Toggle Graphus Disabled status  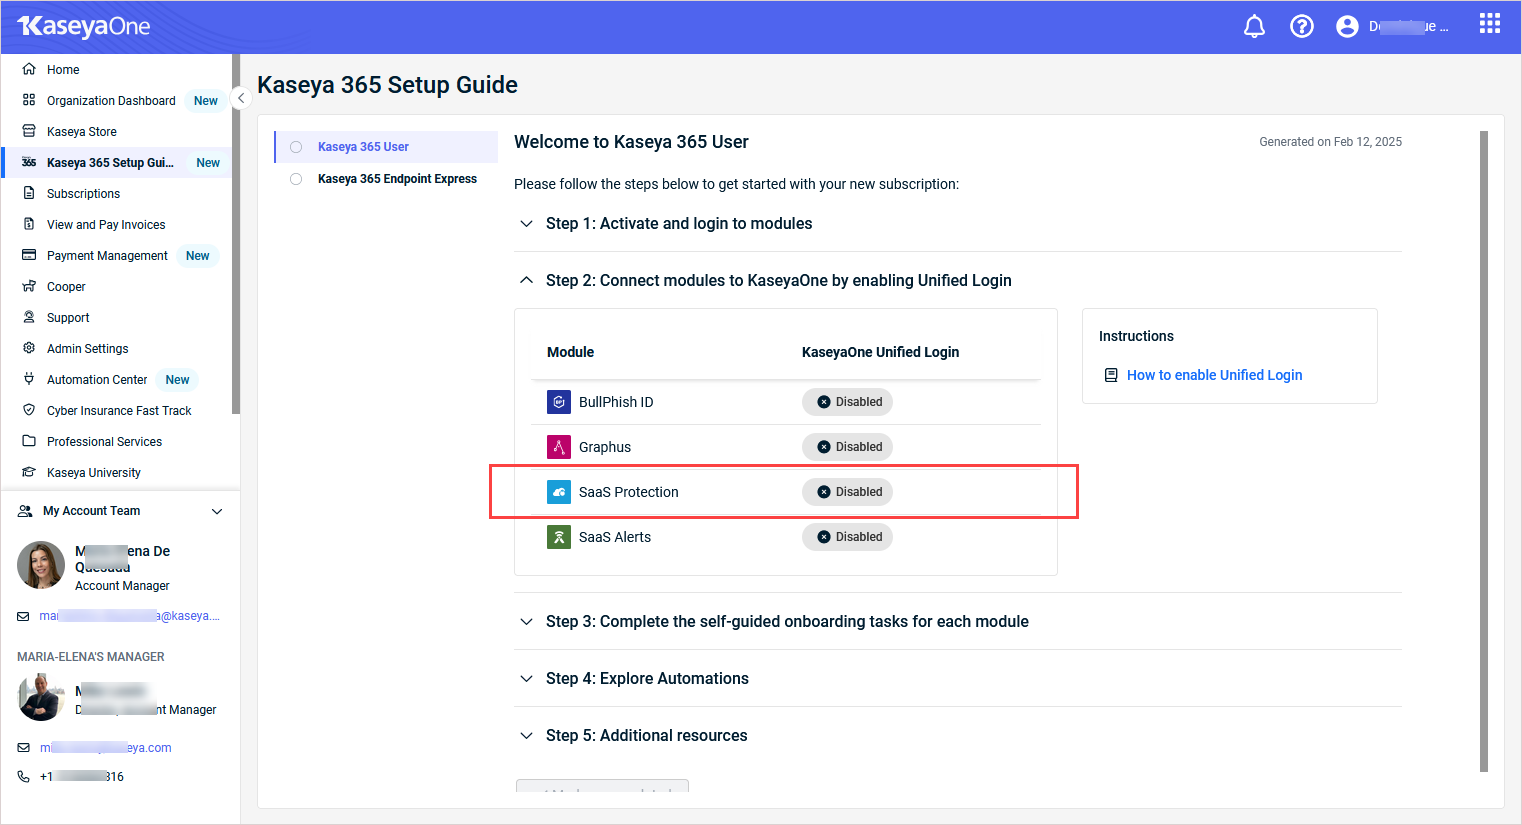pyautogui.click(x=847, y=447)
